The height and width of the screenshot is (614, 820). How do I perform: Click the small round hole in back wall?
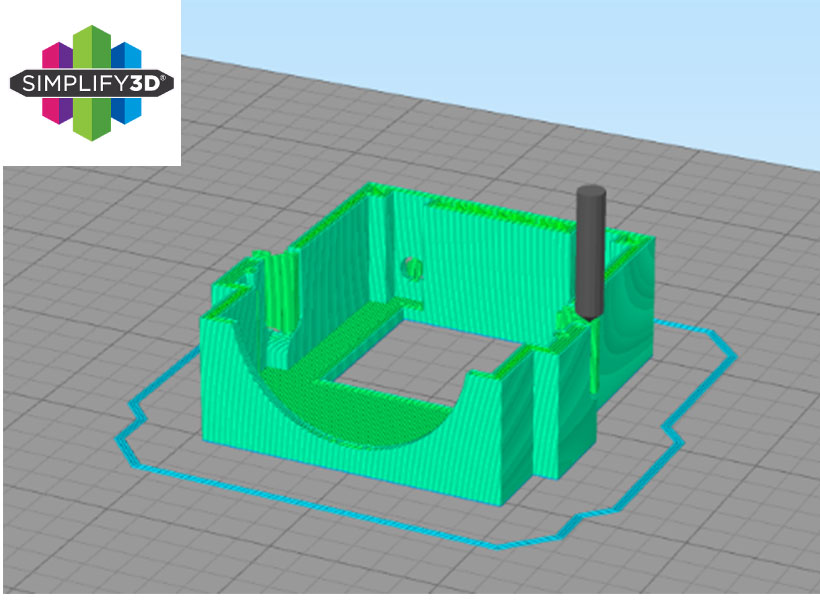click(x=412, y=269)
